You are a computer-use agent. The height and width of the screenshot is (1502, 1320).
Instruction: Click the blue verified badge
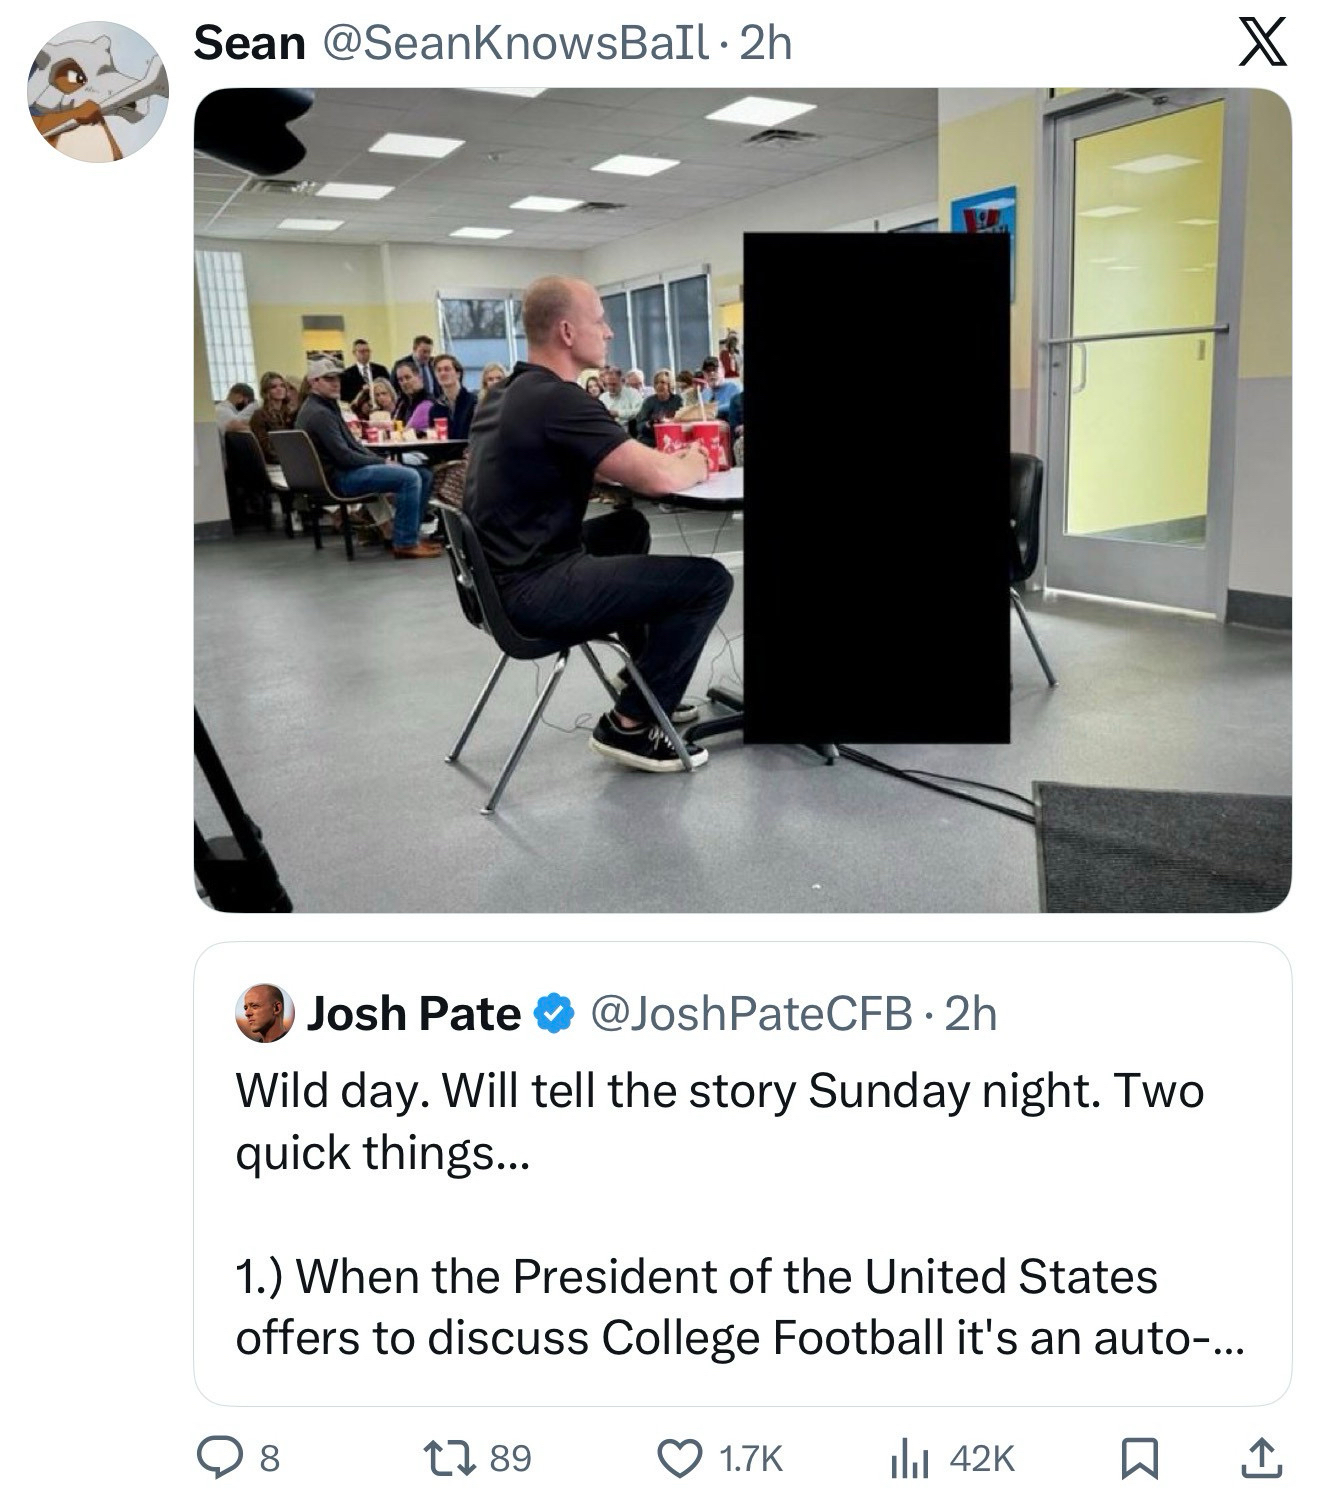(x=553, y=1014)
